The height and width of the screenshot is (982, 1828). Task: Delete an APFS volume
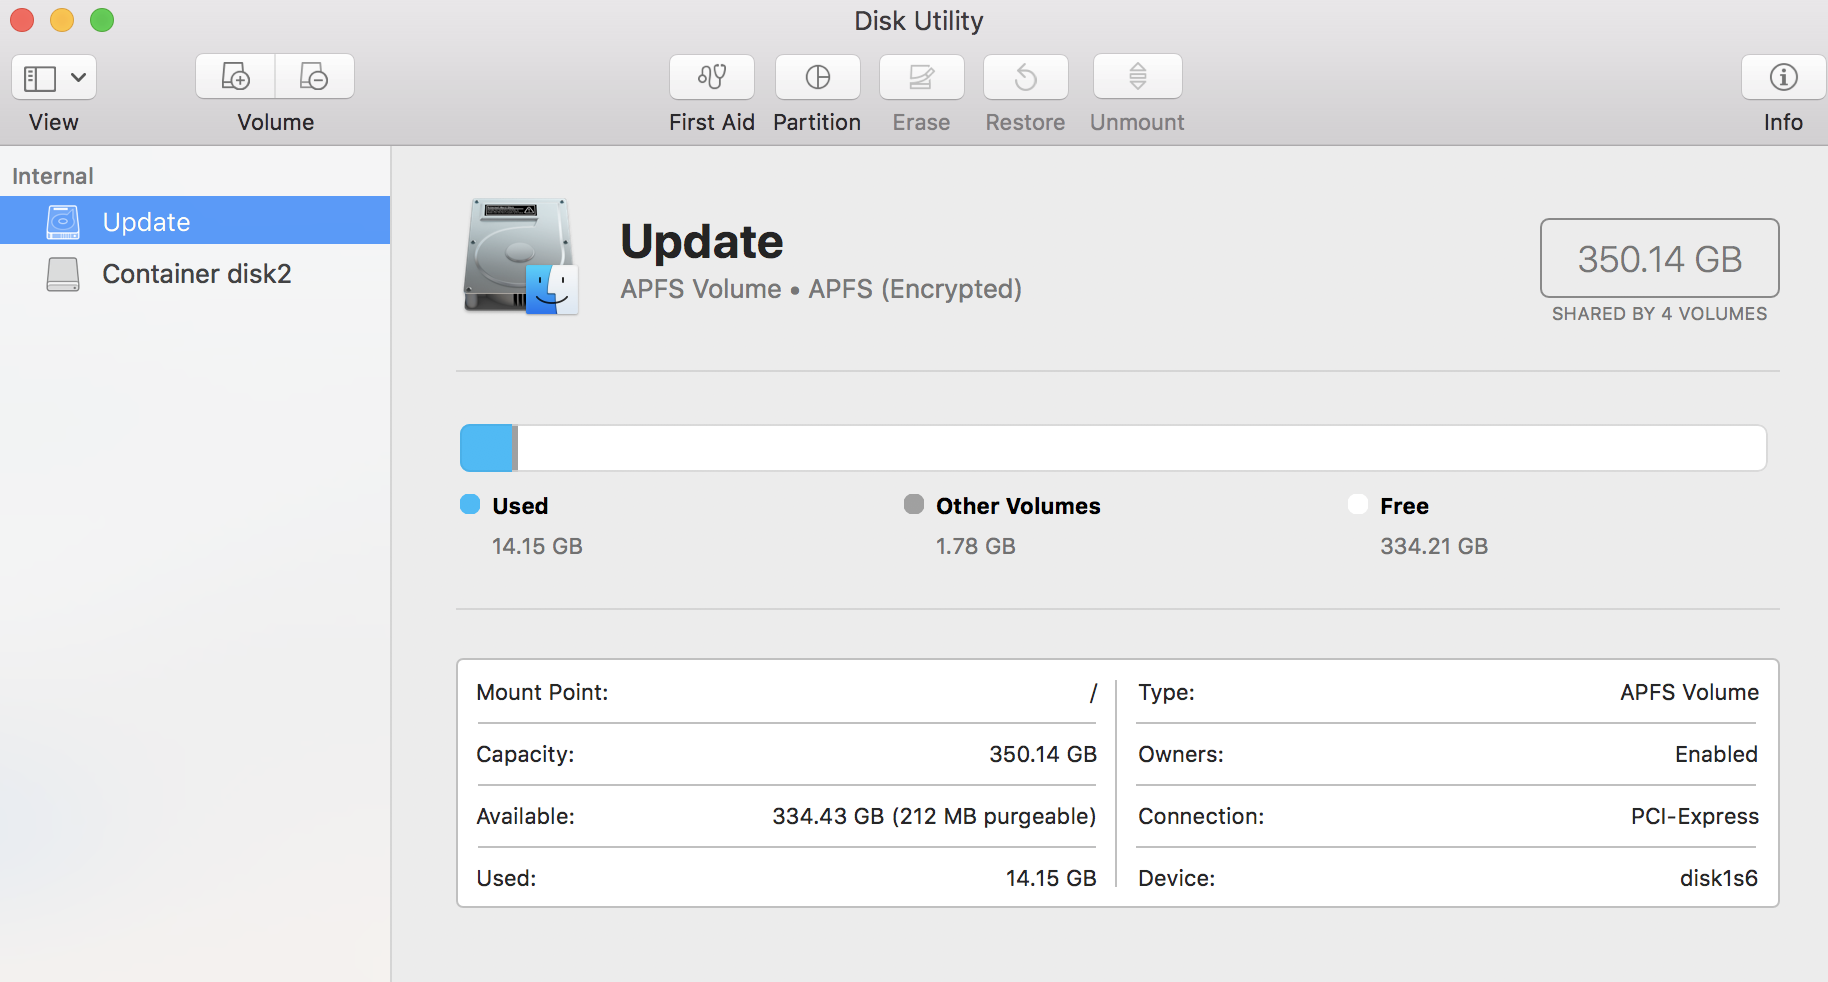(x=314, y=77)
